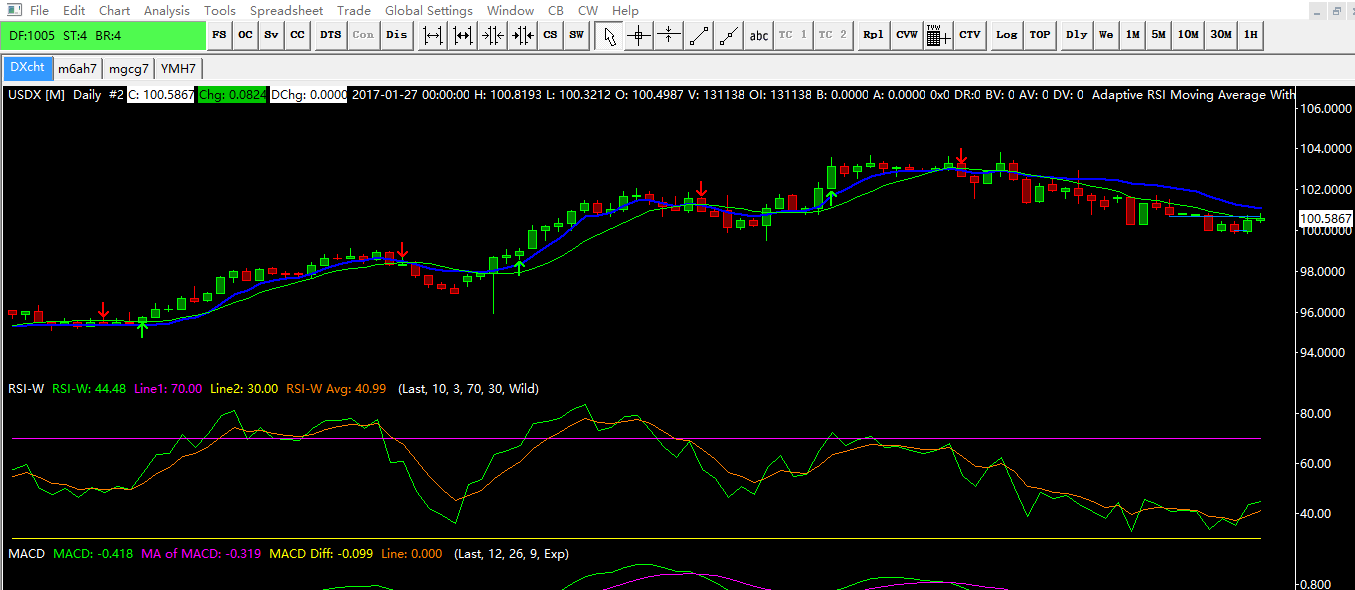Toggle the Log scale button
This screenshot has width=1355, height=590.
pyautogui.click(x=1006, y=35)
